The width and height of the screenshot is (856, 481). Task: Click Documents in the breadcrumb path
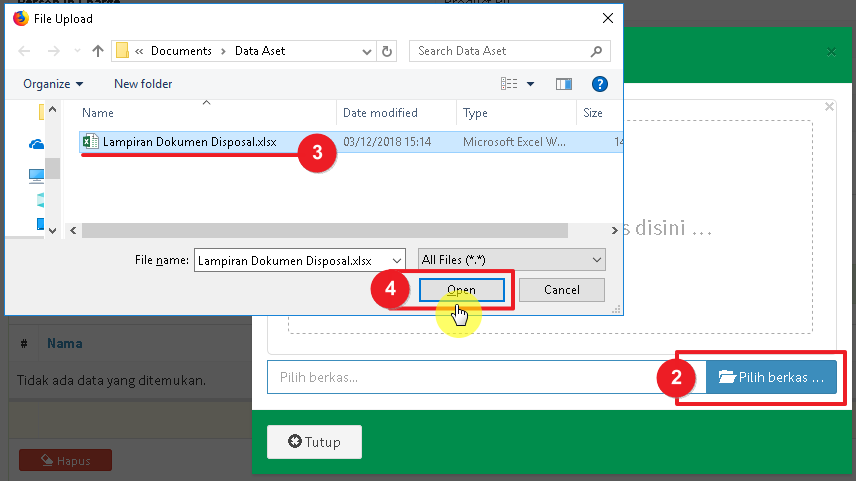pos(180,51)
